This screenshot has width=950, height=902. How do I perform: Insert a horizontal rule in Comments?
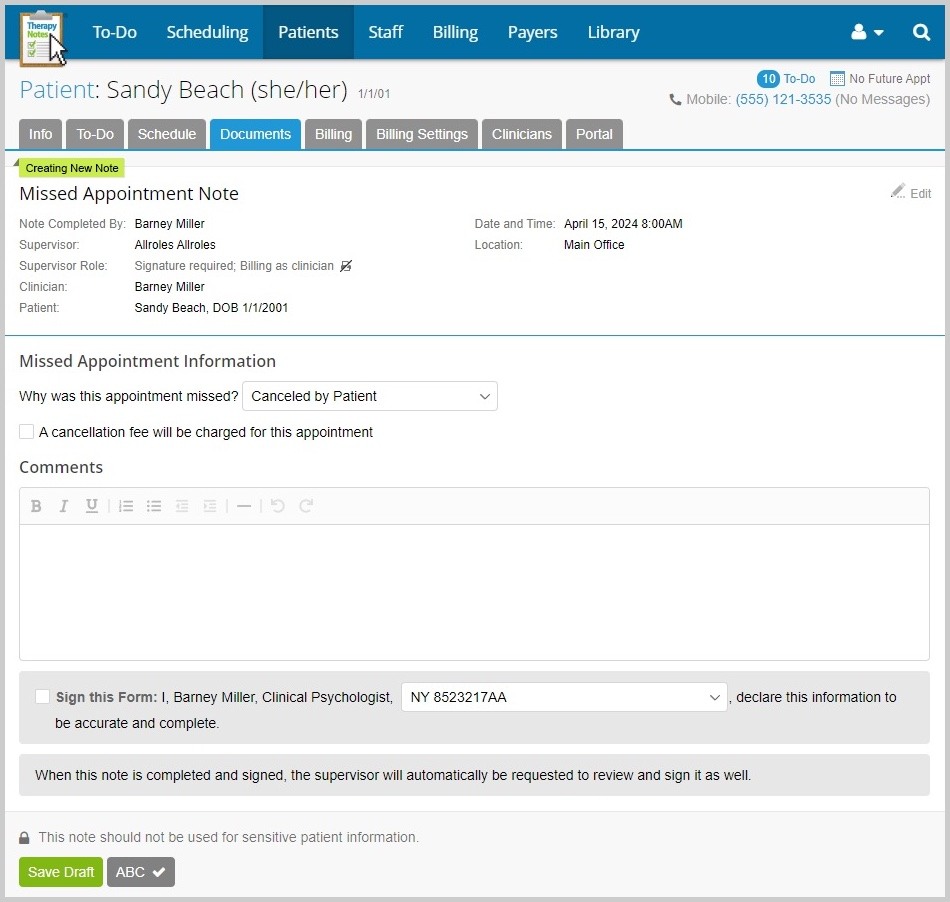[244, 506]
